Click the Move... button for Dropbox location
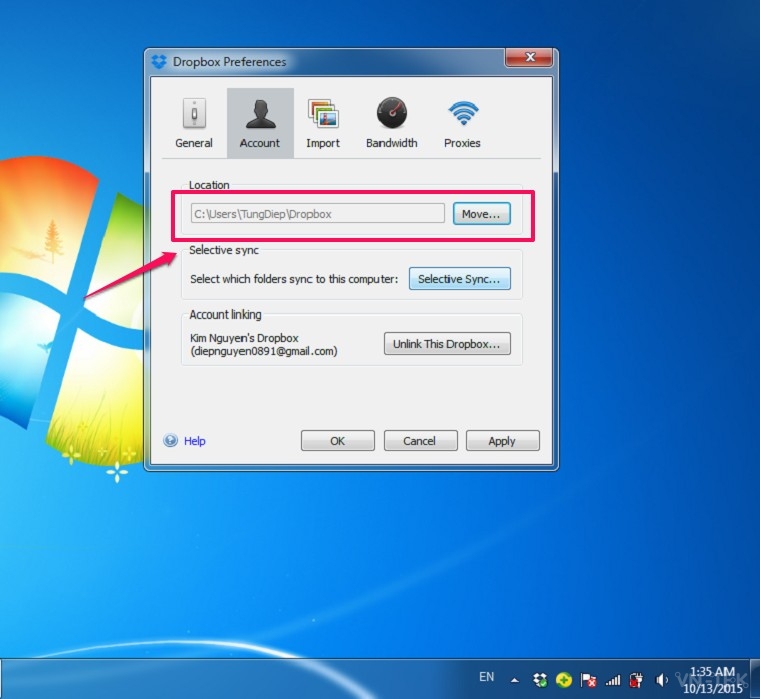The height and width of the screenshot is (699, 760). 481,214
